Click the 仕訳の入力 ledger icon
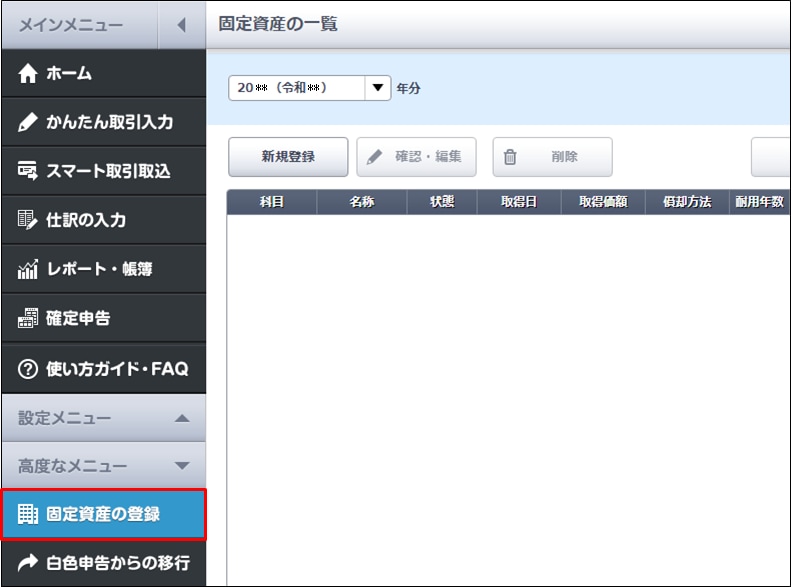Screen dimensions: 791x587 [27, 220]
